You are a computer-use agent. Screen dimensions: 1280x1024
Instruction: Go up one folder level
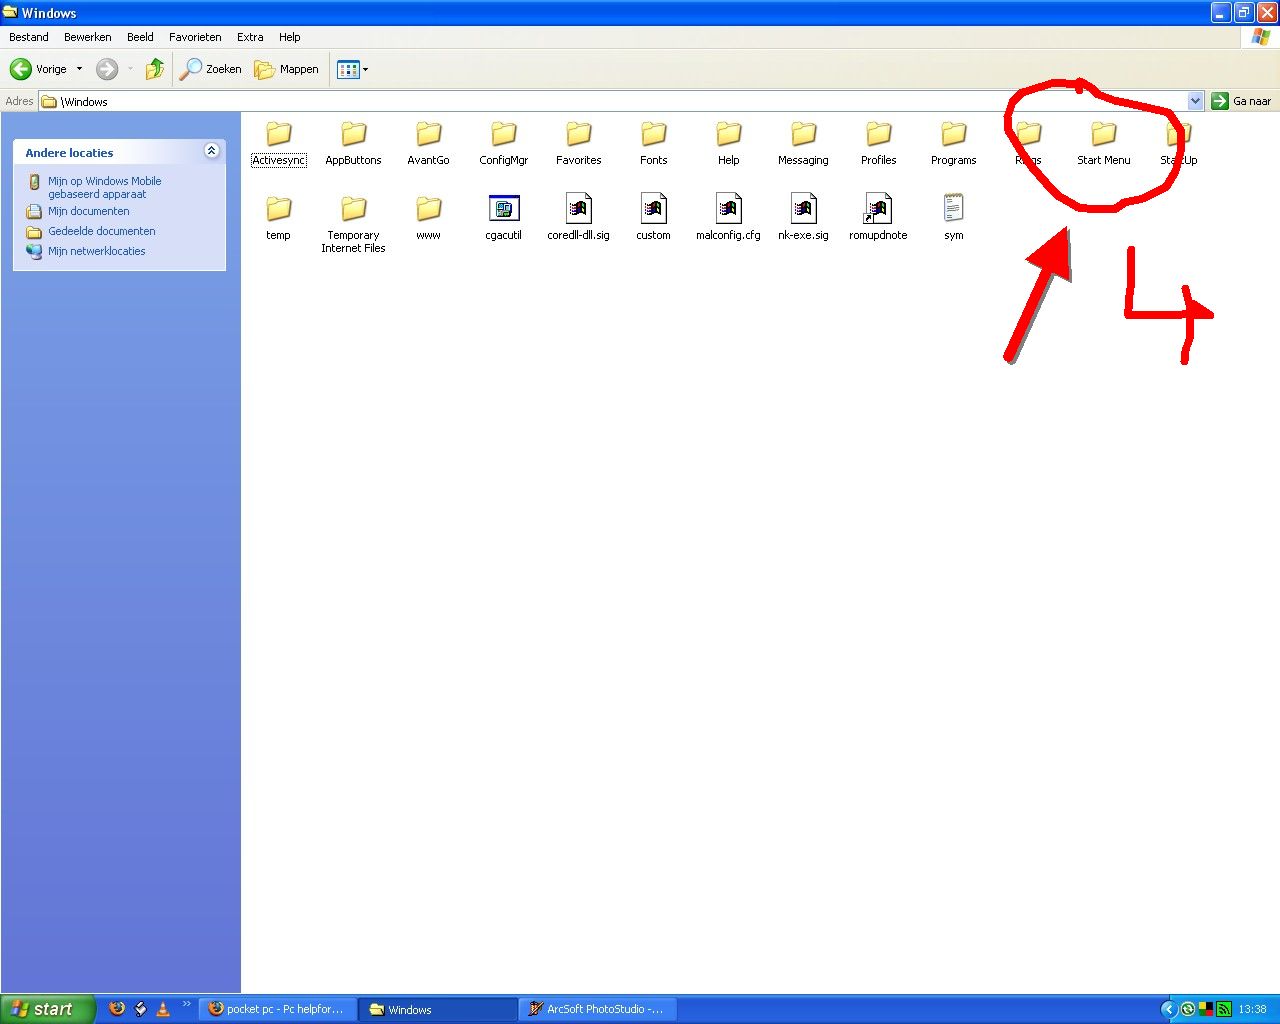pyautogui.click(x=154, y=69)
